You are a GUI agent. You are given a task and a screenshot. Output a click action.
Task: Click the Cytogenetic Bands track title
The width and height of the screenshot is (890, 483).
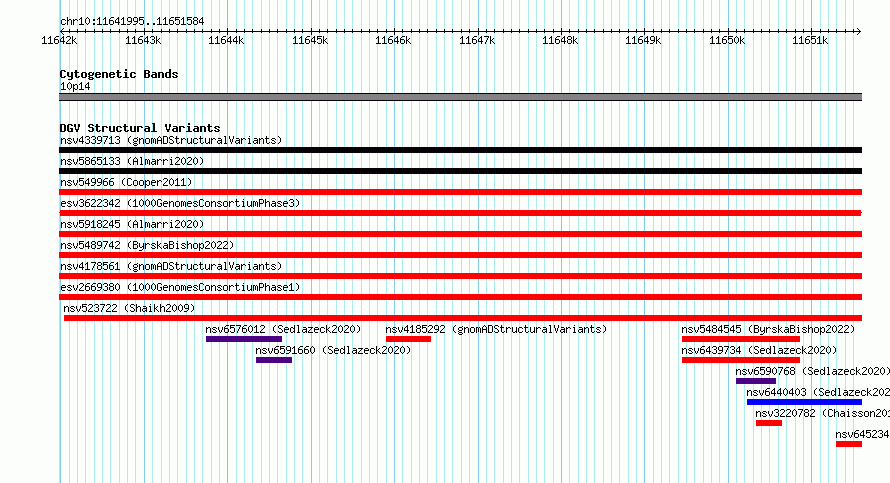pyautogui.click(x=119, y=74)
